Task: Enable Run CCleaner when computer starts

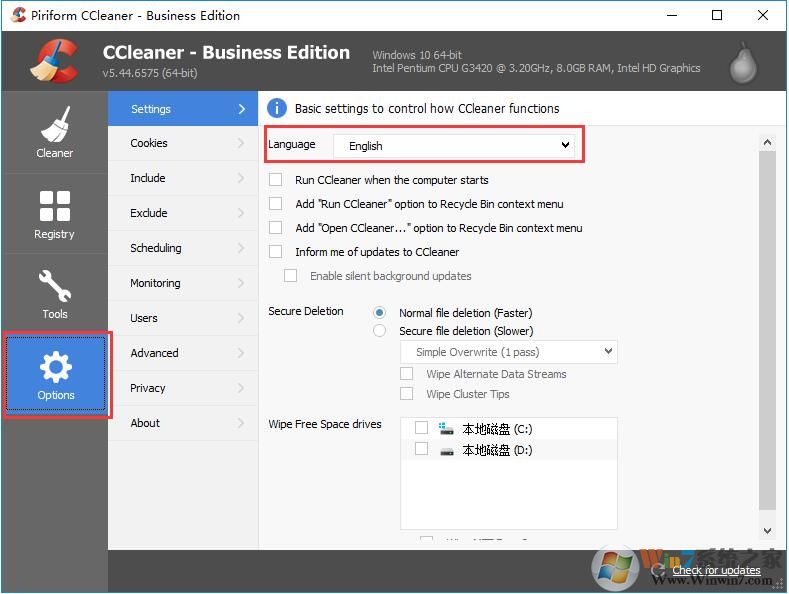Action: [276, 180]
